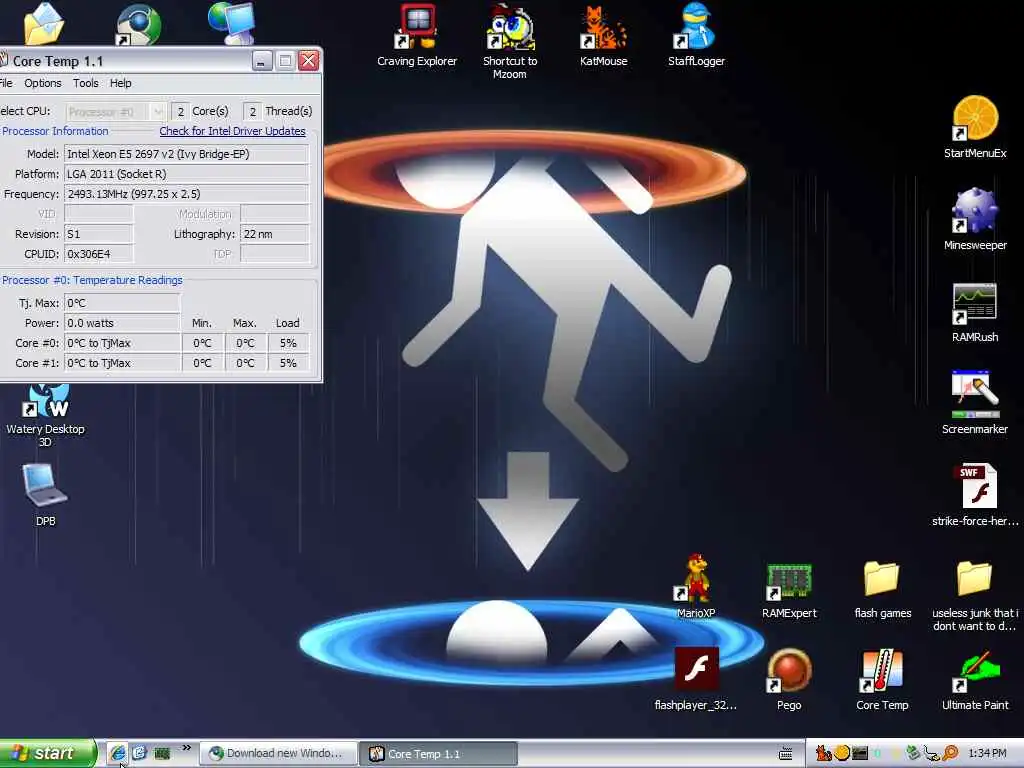The width and height of the screenshot is (1024, 768).
Task: Launch Internet Explorer from Quick Launch
Action: point(118,753)
